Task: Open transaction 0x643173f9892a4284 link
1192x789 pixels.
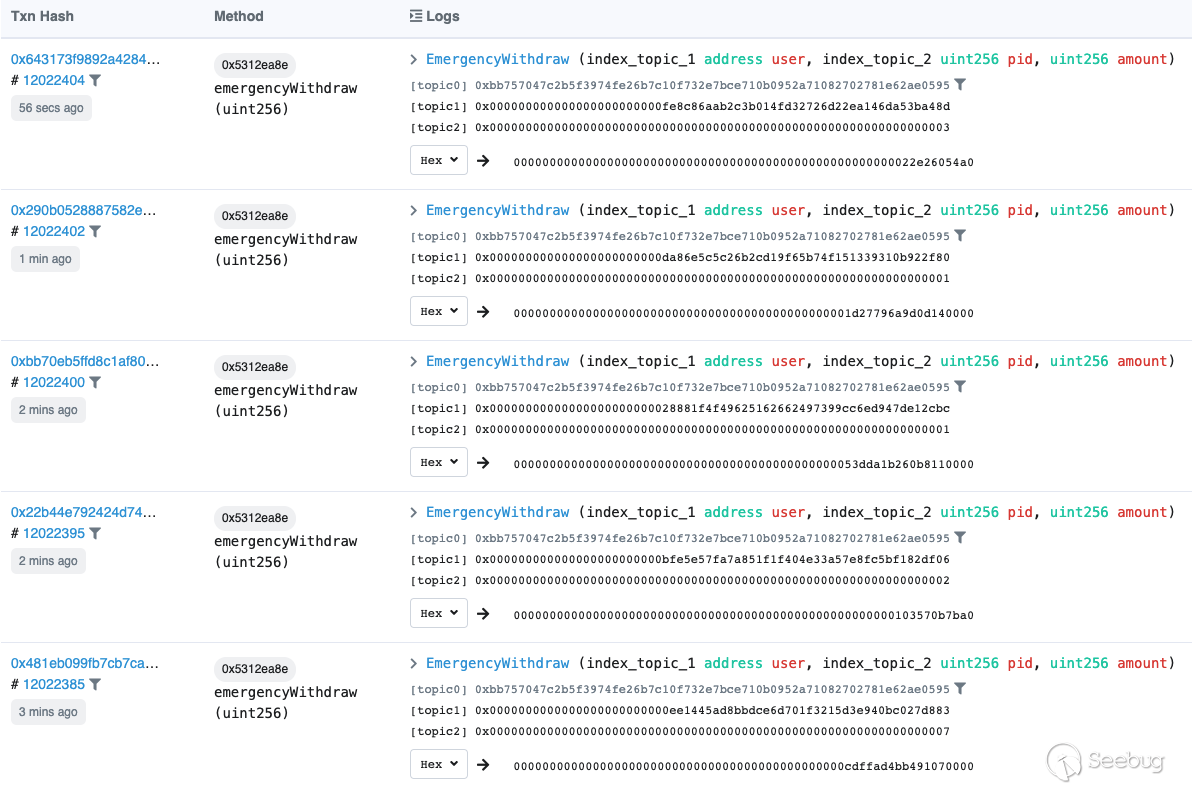Action: point(85,59)
